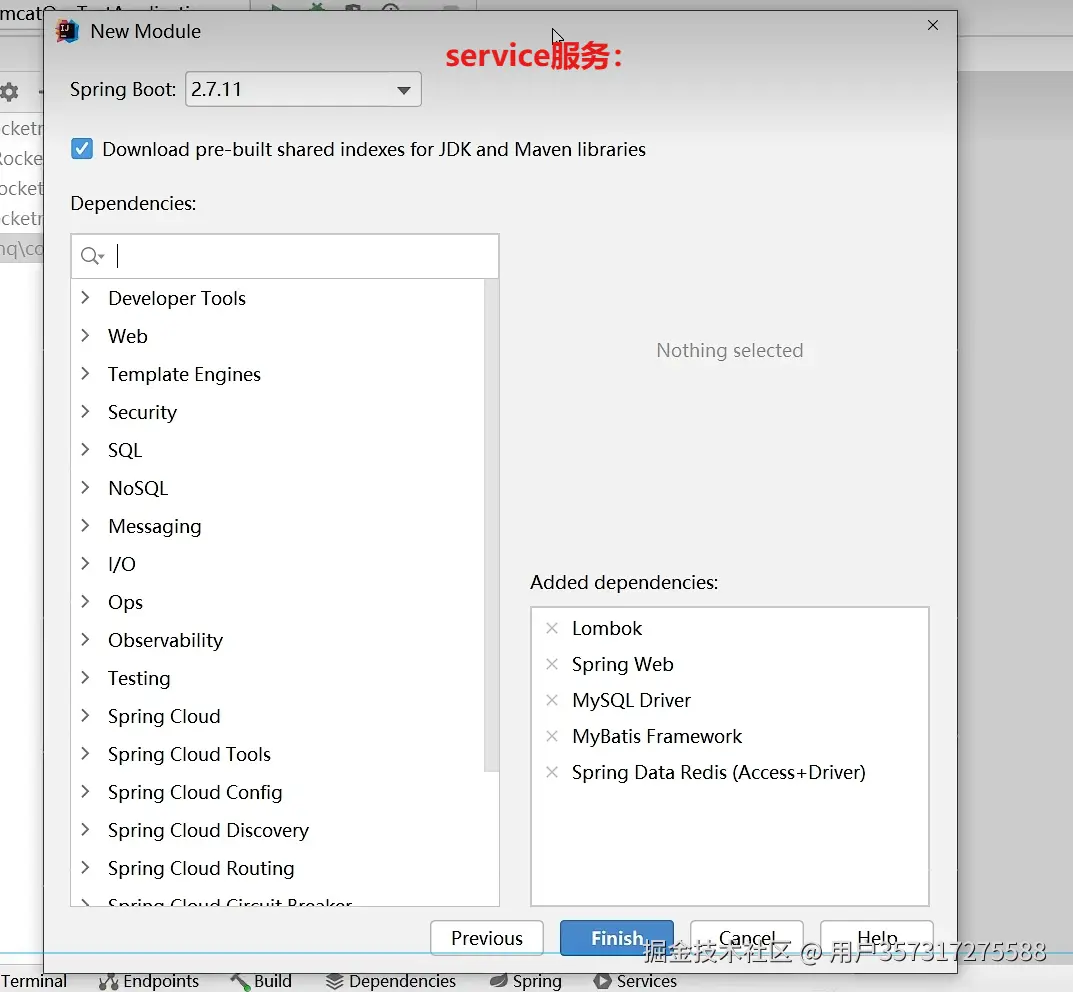Expand the Spring Cloud Config category
This screenshot has width=1073, height=992.
(86, 792)
